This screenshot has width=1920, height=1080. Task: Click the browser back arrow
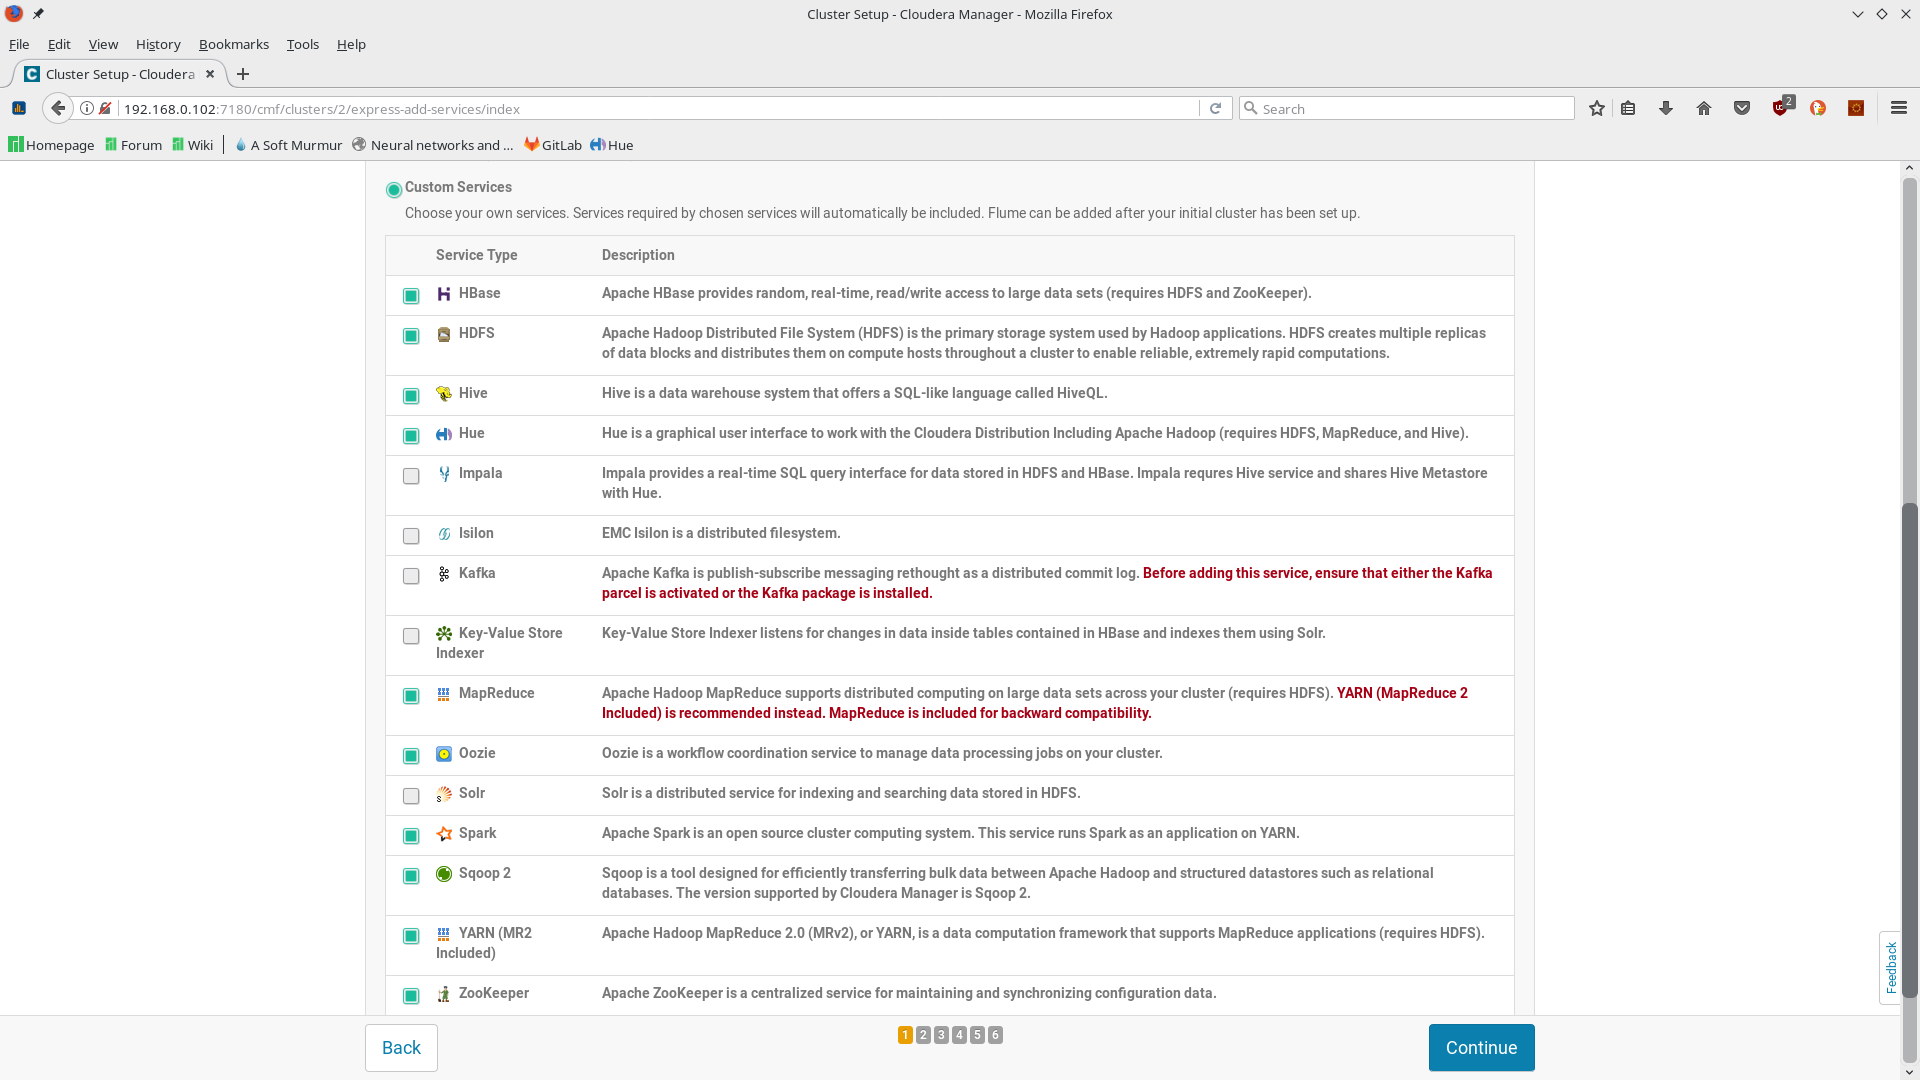[58, 108]
